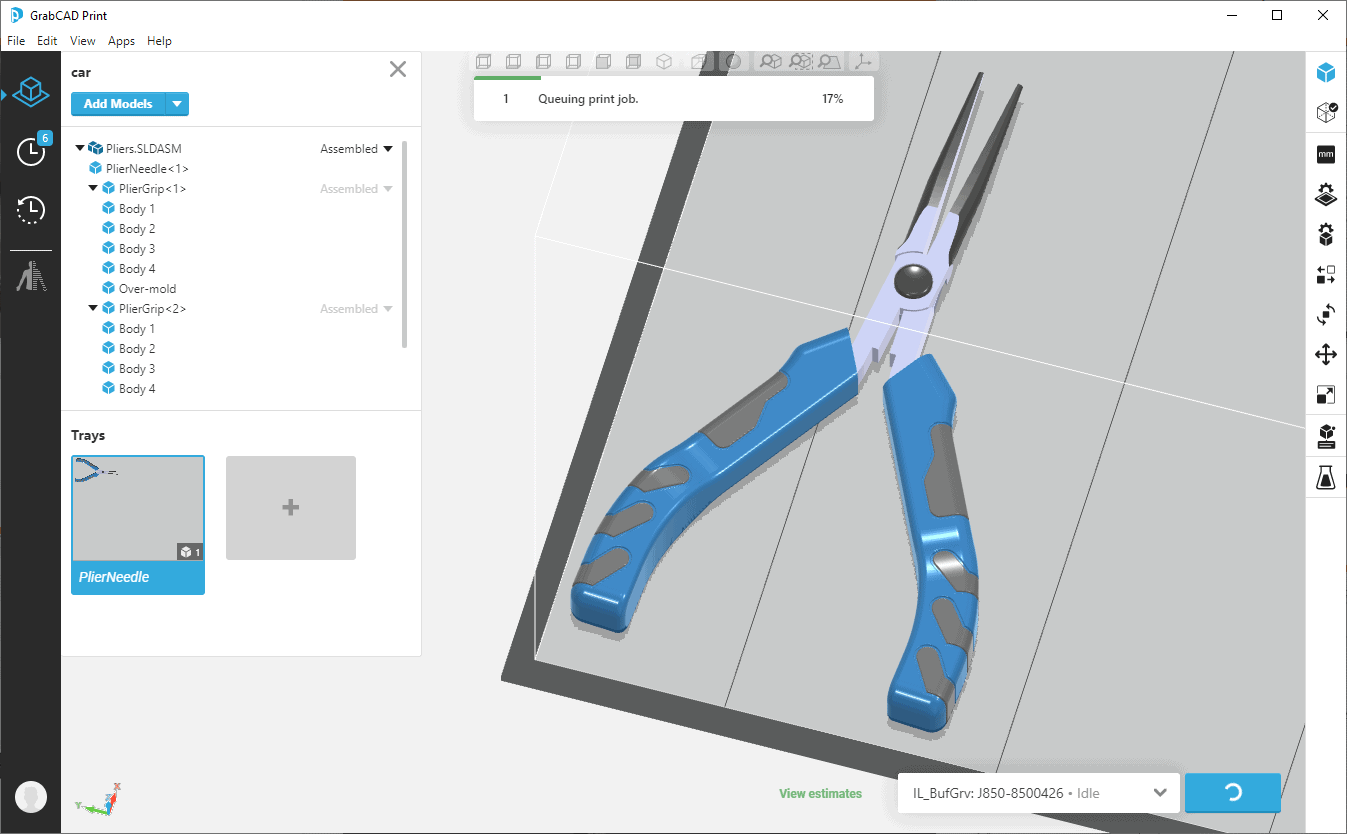This screenshot has height=834, width=1347.
Task: Open Tray settings gear-over-tray icon
Action: pos(1326,195)
